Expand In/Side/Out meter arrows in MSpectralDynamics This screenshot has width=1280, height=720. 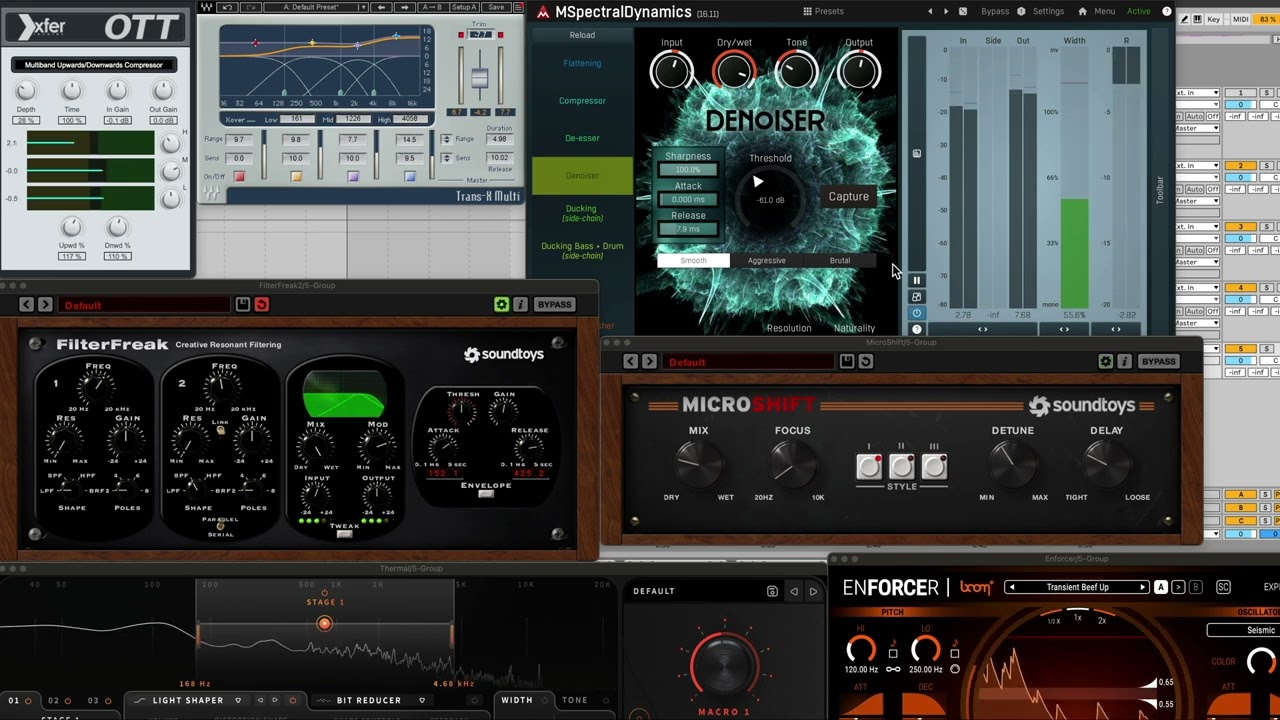[982, 329]
